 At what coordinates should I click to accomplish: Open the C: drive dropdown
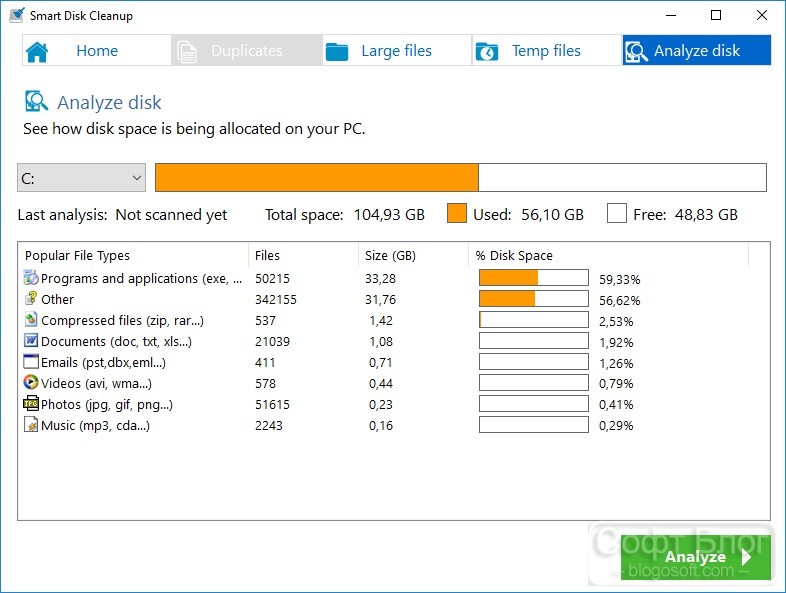click(81, 177)
